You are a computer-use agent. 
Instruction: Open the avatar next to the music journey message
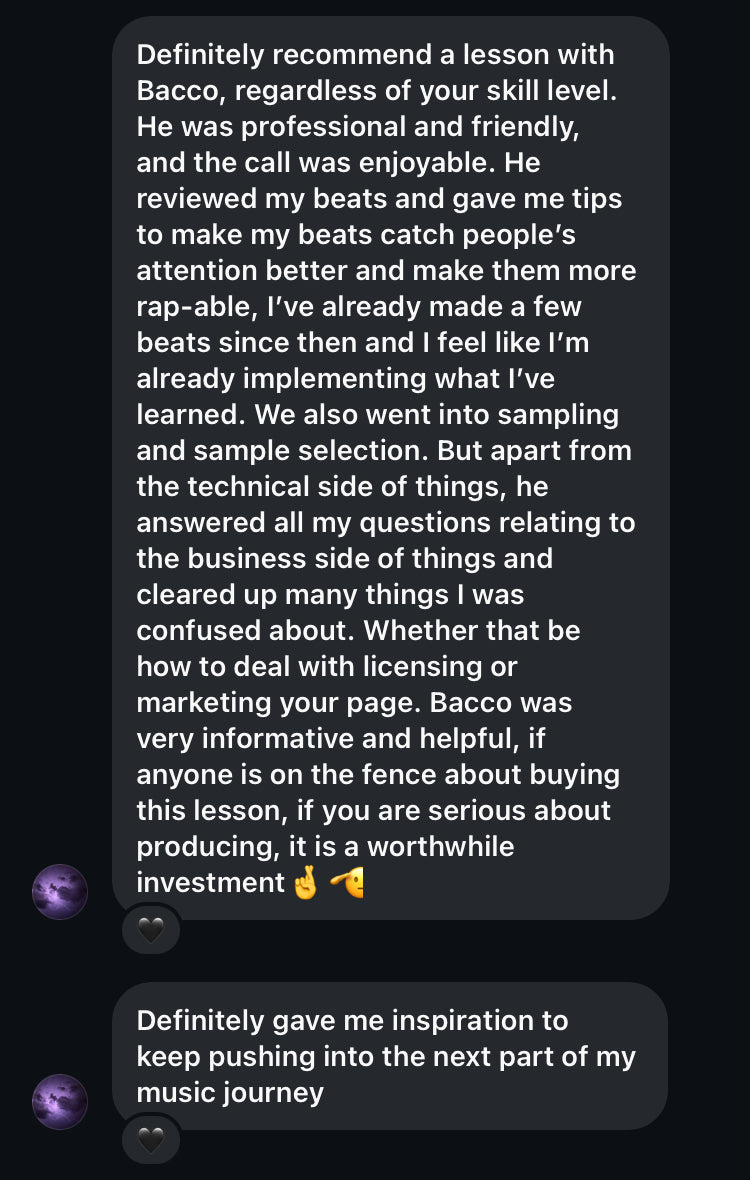click(60, 1102)
